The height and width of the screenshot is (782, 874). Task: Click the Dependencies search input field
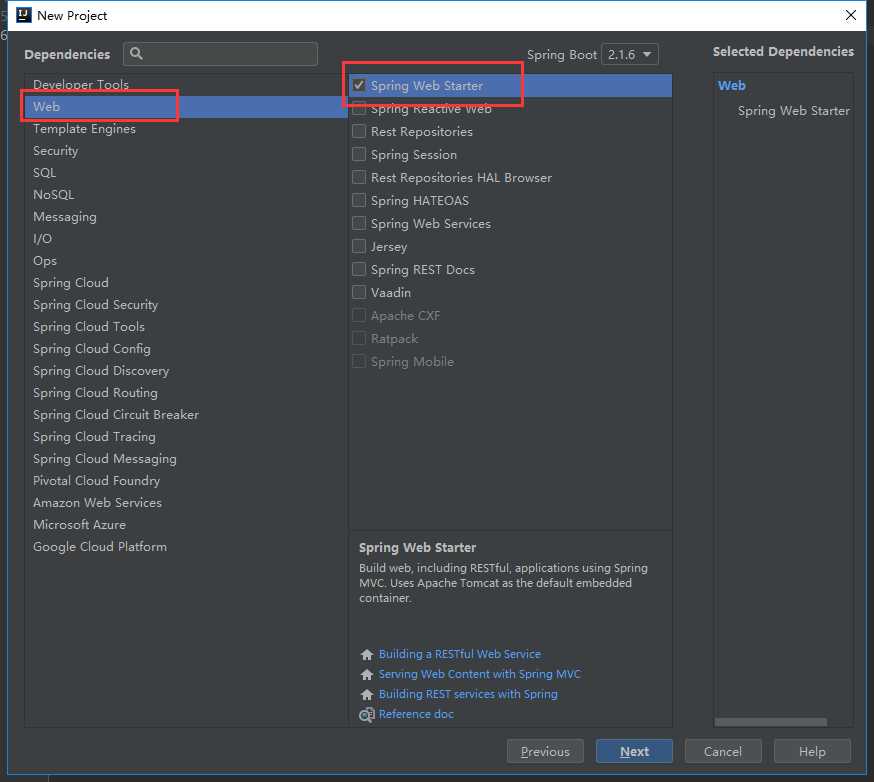tap(221, 54)
